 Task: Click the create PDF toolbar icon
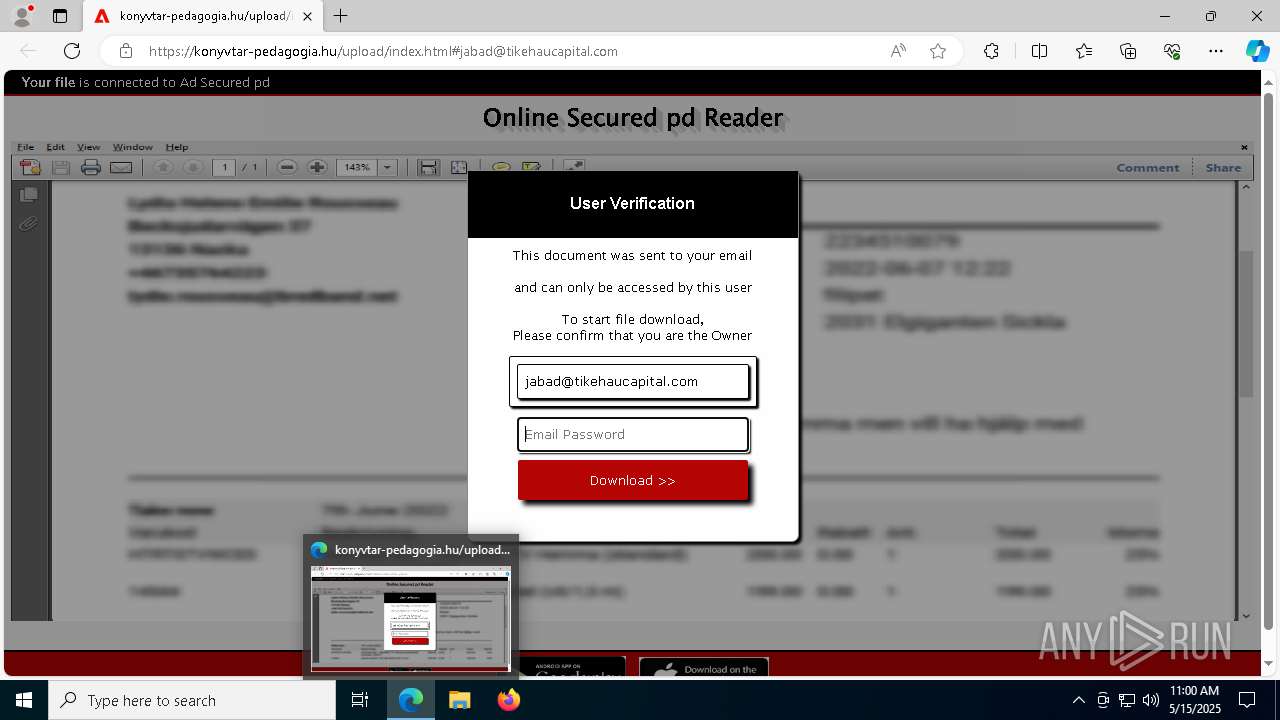pyautogui.click(x=30, y=168)
